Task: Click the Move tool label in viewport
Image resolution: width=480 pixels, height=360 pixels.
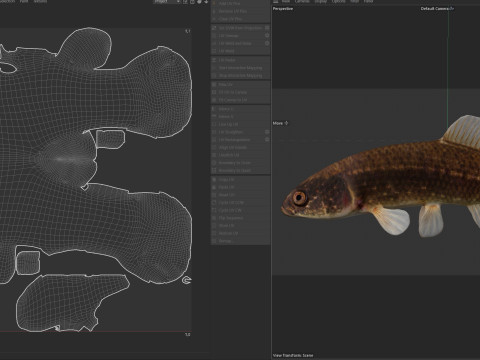Action: coord(280,123)
